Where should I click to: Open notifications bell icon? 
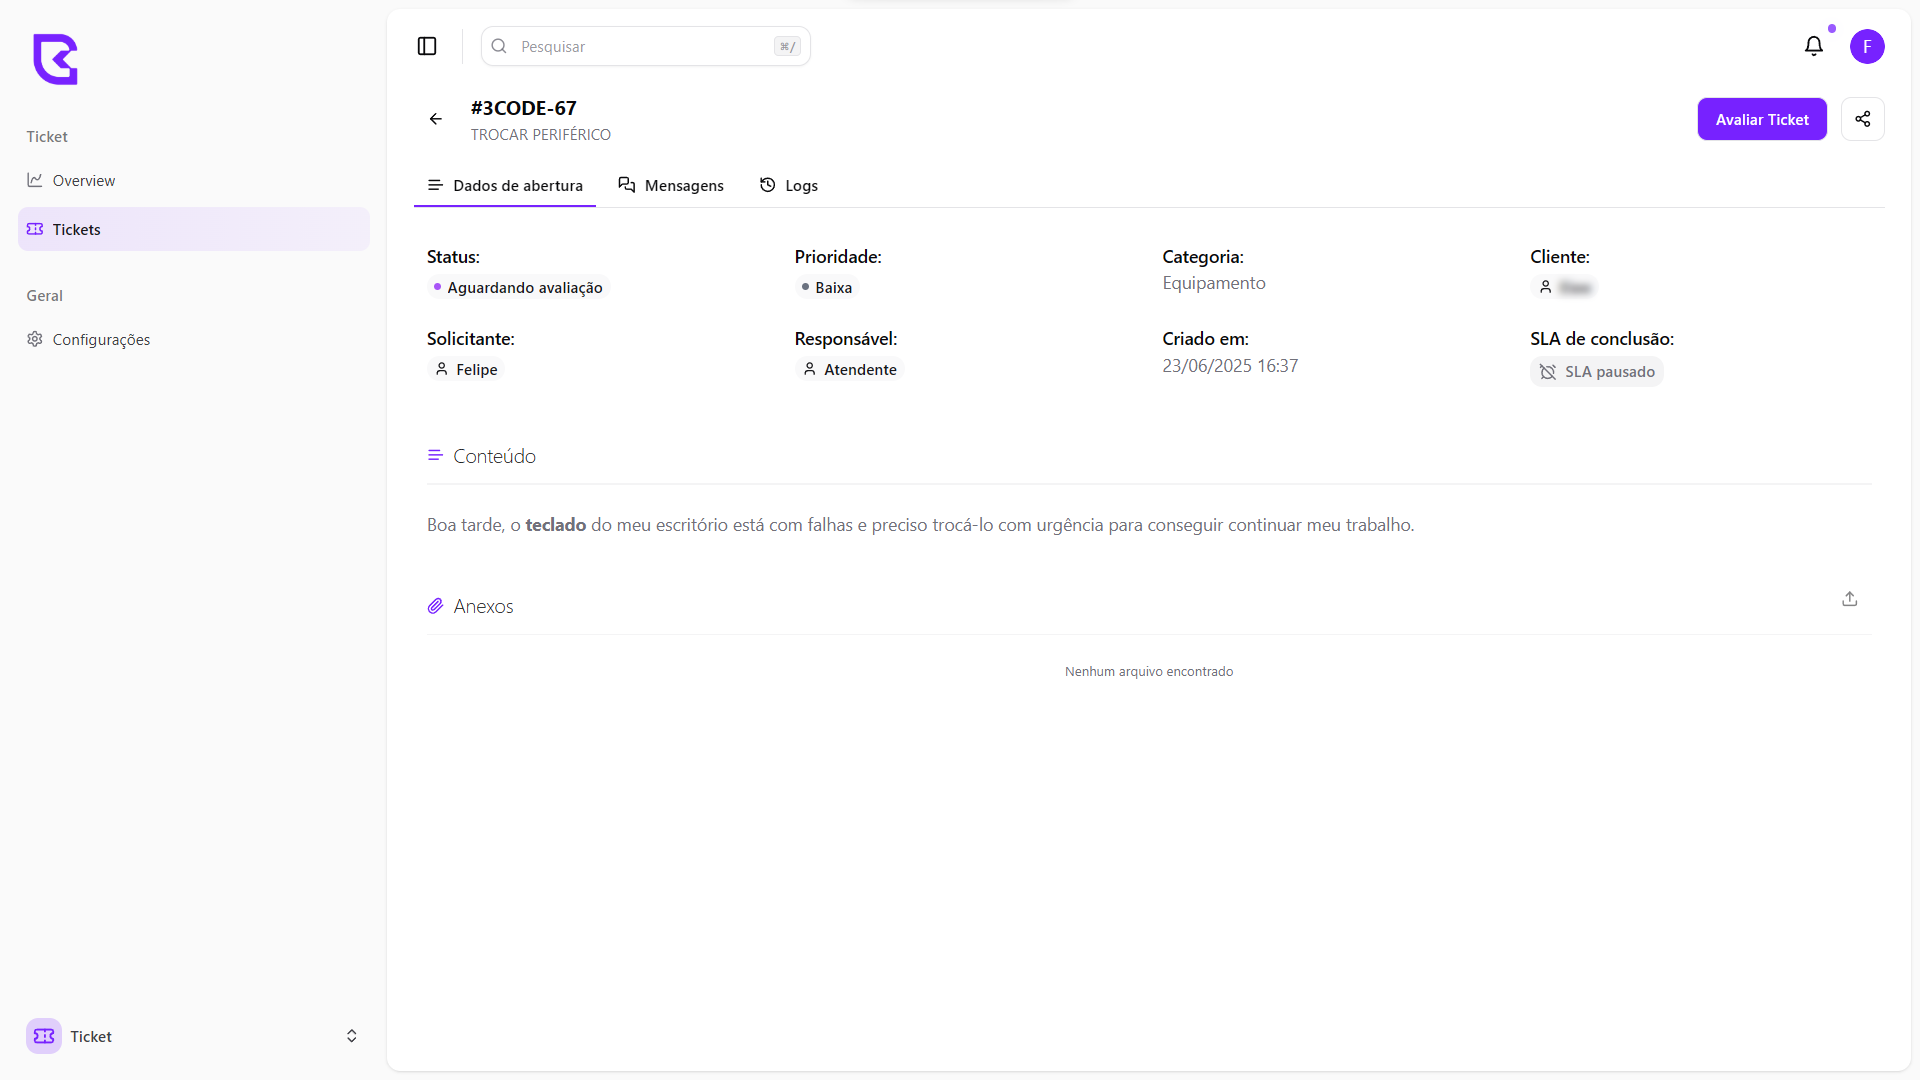coord(1813,46)
